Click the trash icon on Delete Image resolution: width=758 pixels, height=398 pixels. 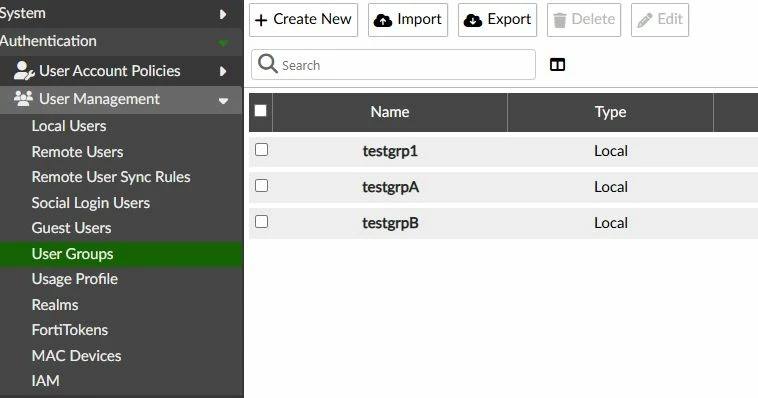point(559,20)
